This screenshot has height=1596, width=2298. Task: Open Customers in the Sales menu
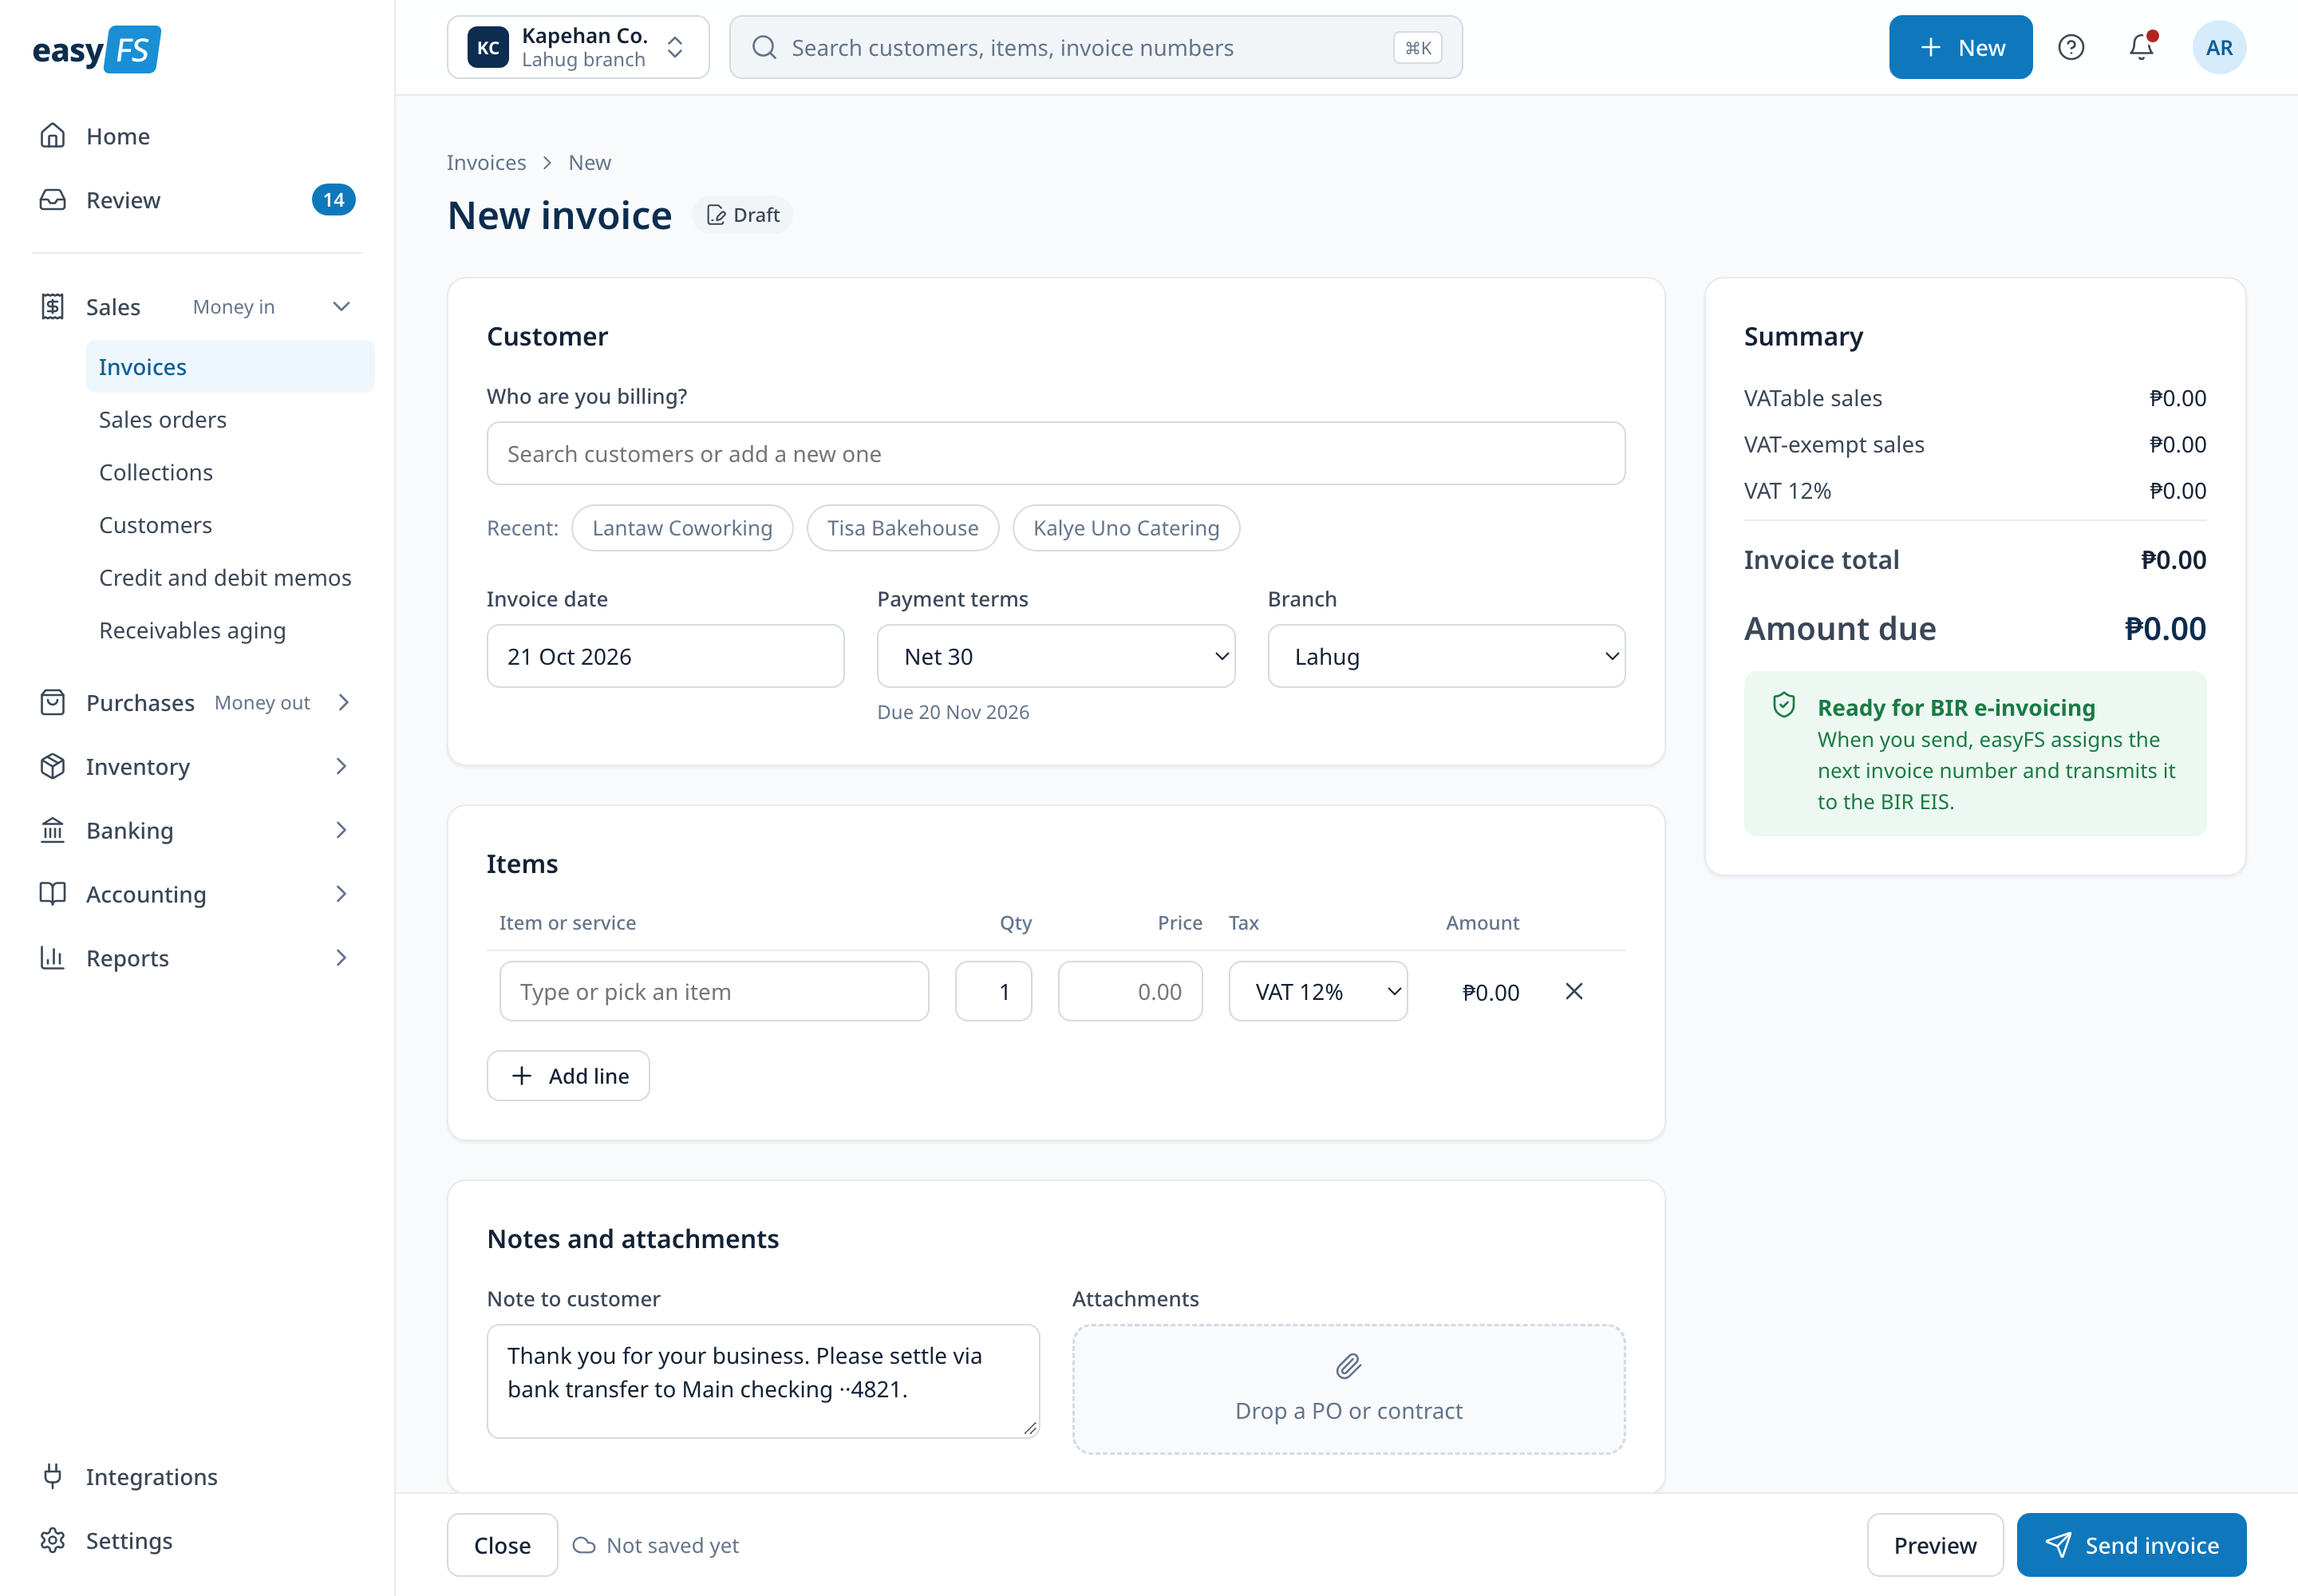point(230,525)
